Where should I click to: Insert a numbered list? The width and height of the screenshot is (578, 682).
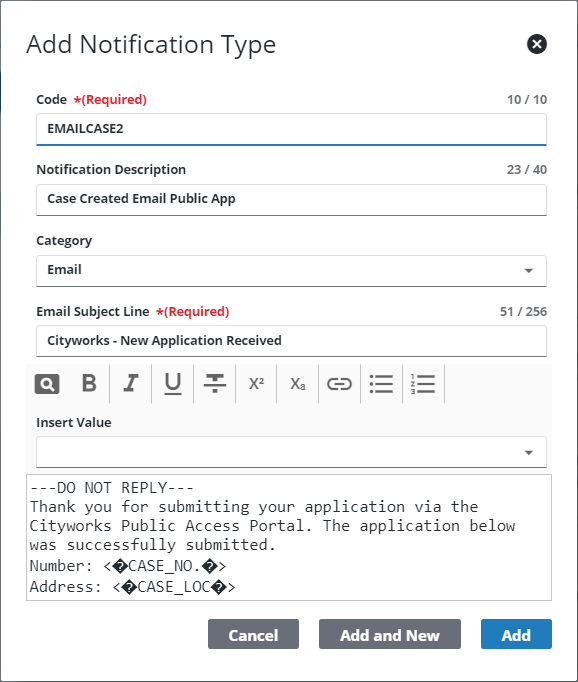[x=423, y=384]
